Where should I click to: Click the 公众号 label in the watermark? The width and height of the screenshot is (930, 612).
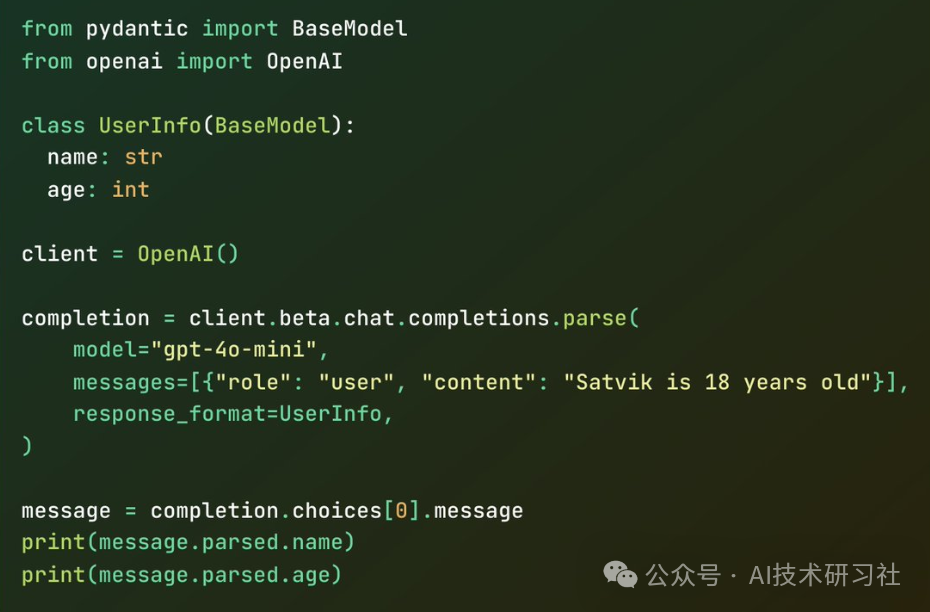pos(683,575)
